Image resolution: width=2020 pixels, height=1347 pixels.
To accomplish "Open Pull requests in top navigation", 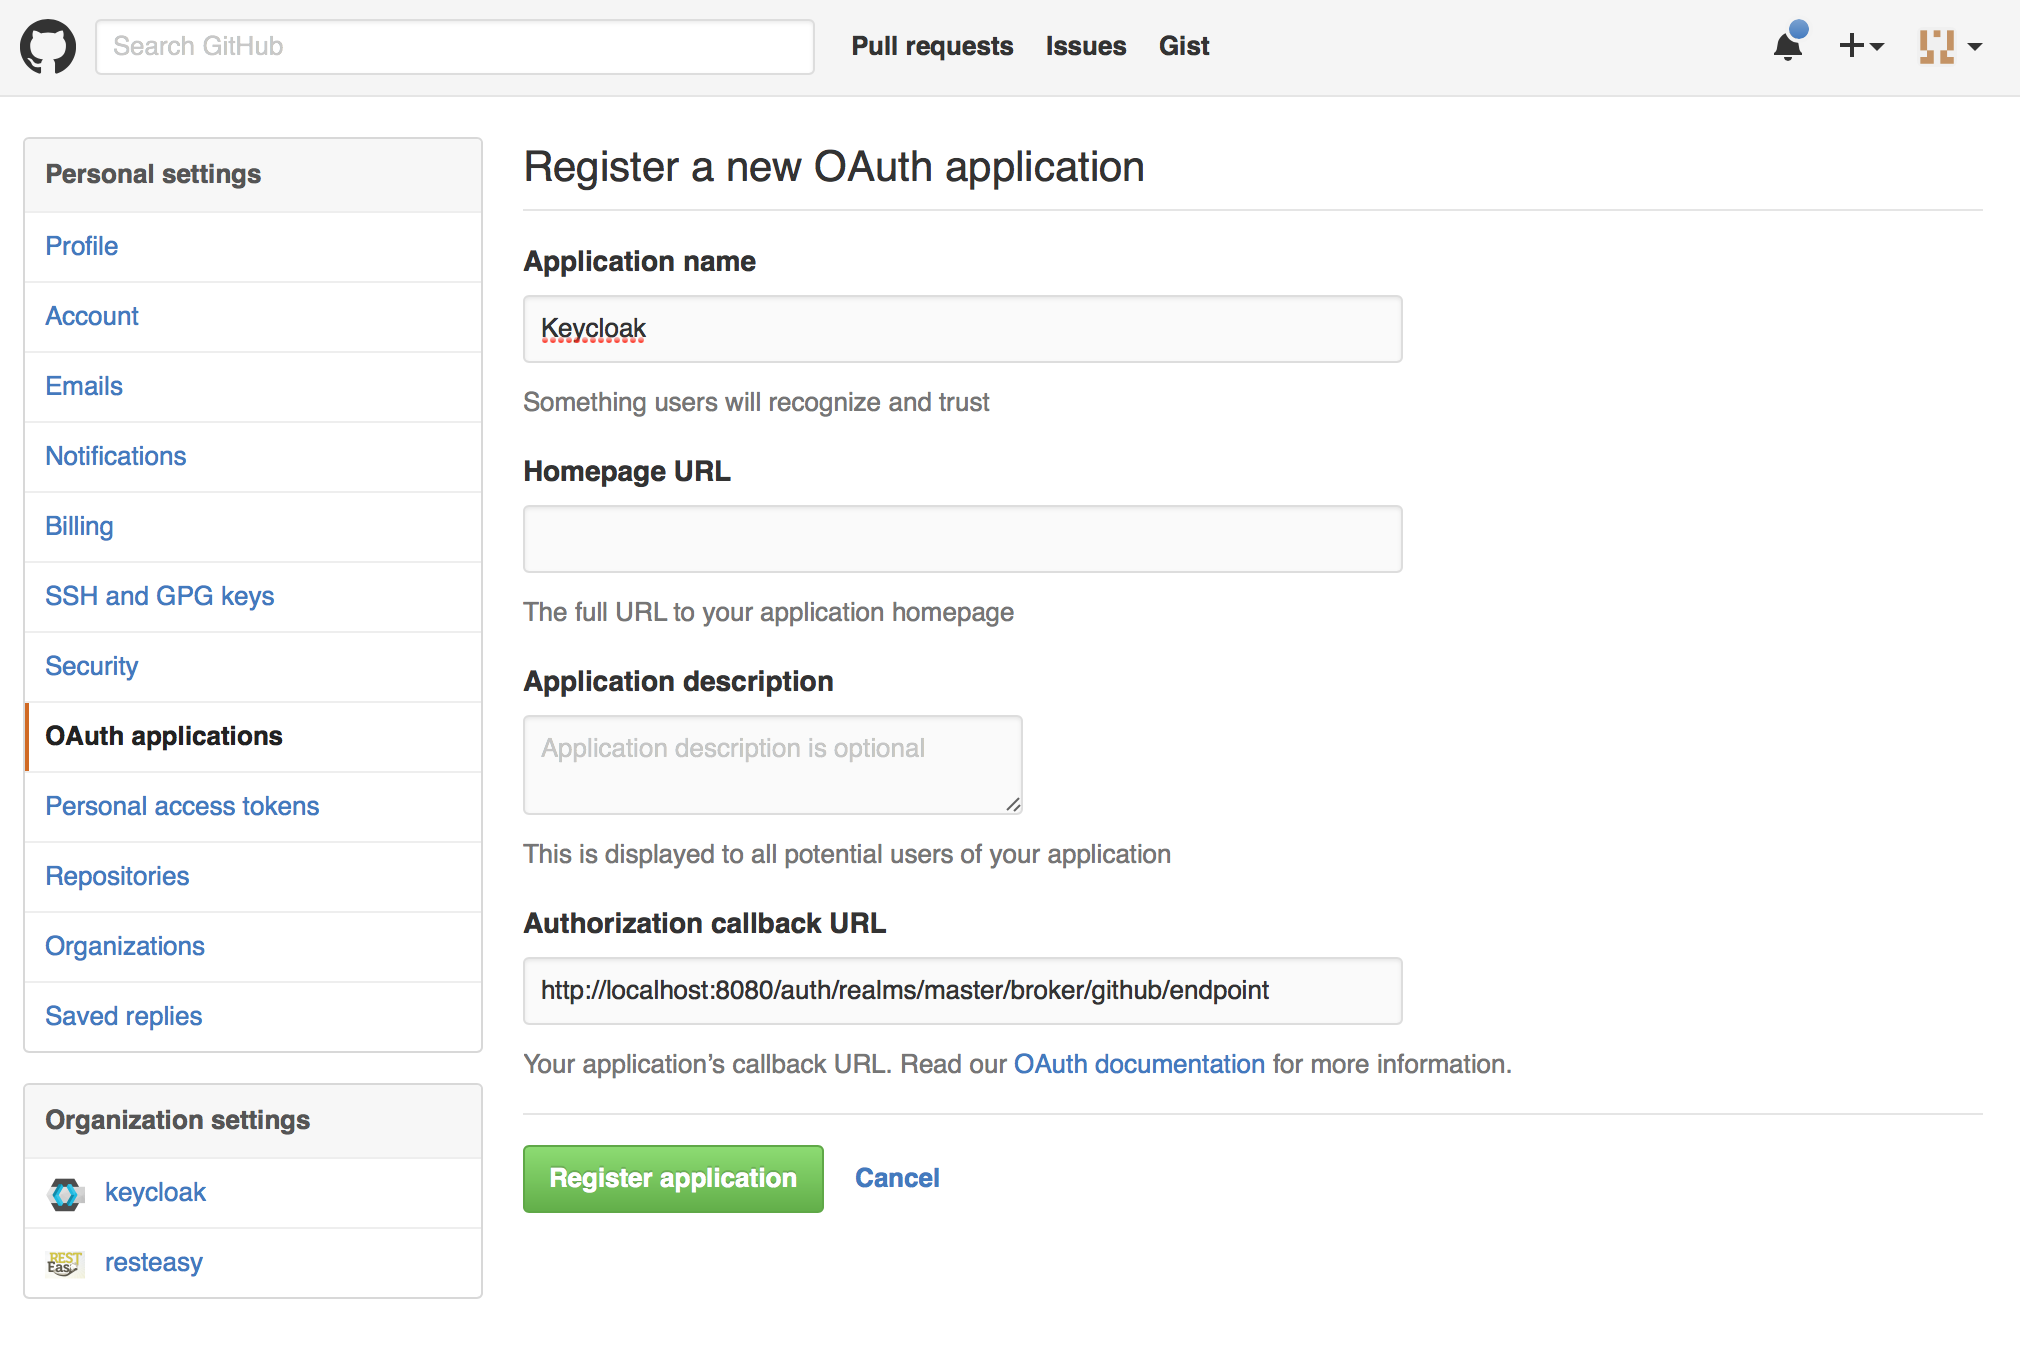I will (932, 46).
